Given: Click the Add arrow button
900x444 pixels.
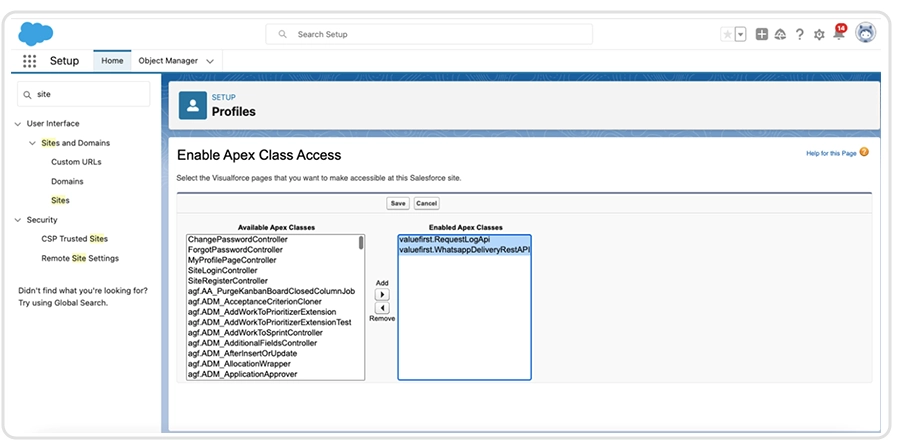Looking at the screenshot, I should pos(381,295).
